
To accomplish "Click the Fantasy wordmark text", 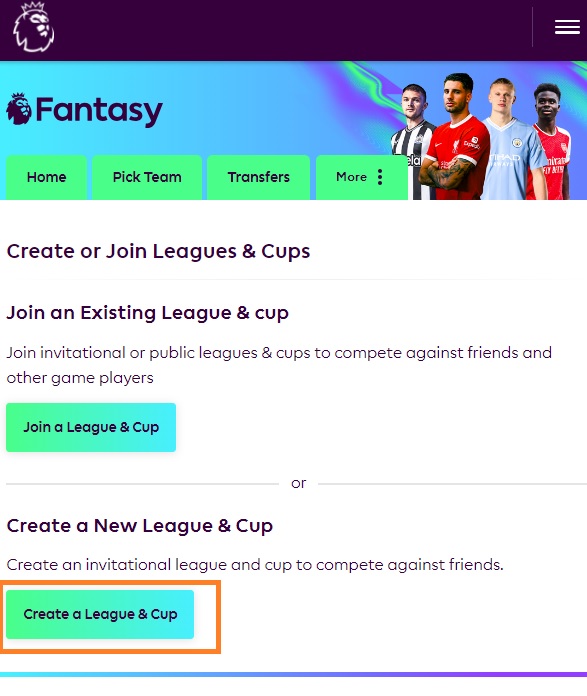I will (99, 111).
